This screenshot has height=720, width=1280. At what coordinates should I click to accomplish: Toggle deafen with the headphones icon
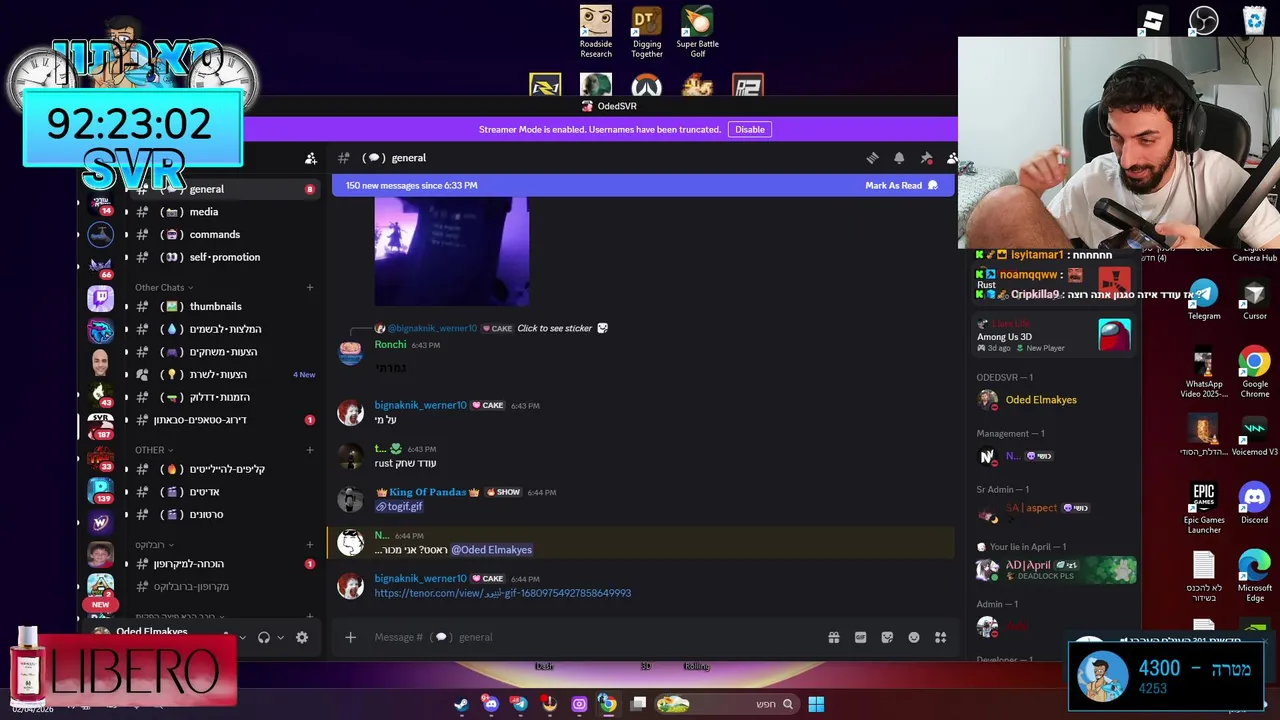click(264, 637)
